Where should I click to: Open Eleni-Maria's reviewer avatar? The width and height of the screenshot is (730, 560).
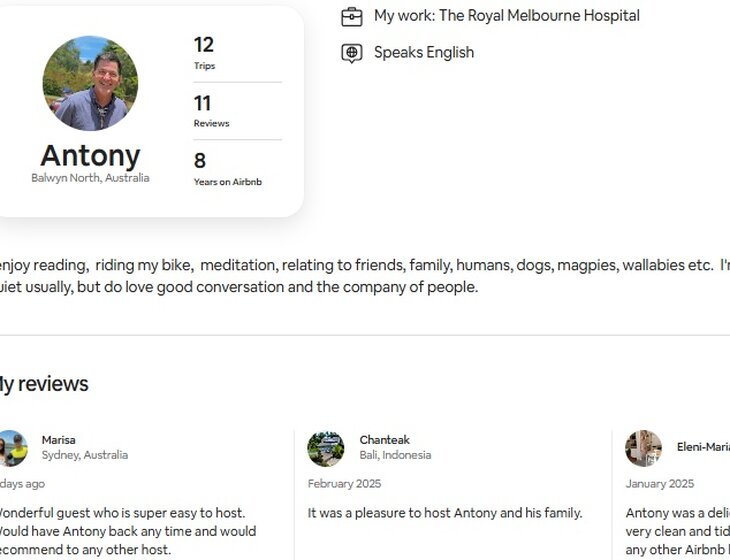click(643, 449)
